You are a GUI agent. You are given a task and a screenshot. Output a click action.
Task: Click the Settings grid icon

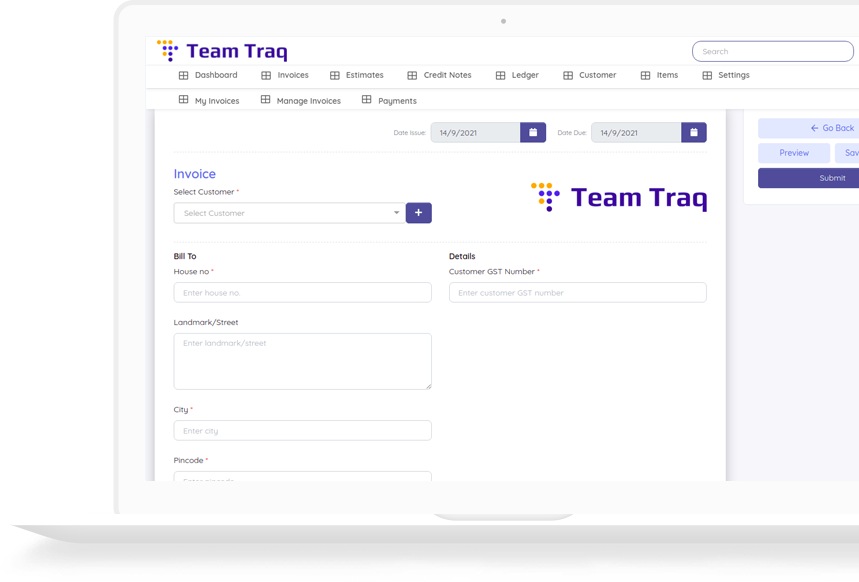(x=707, y=75)
